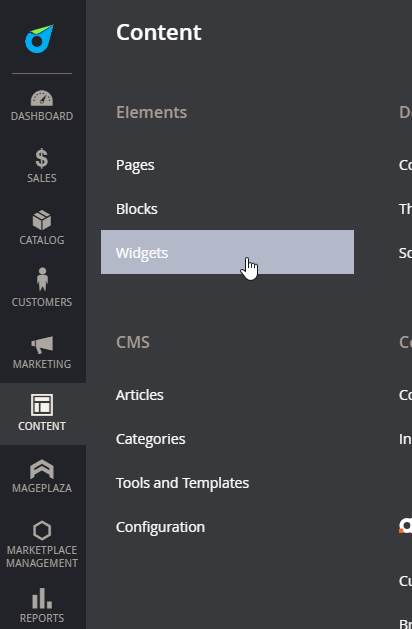
Task: Open Blocks under Elements
Action: coord(137,209)
